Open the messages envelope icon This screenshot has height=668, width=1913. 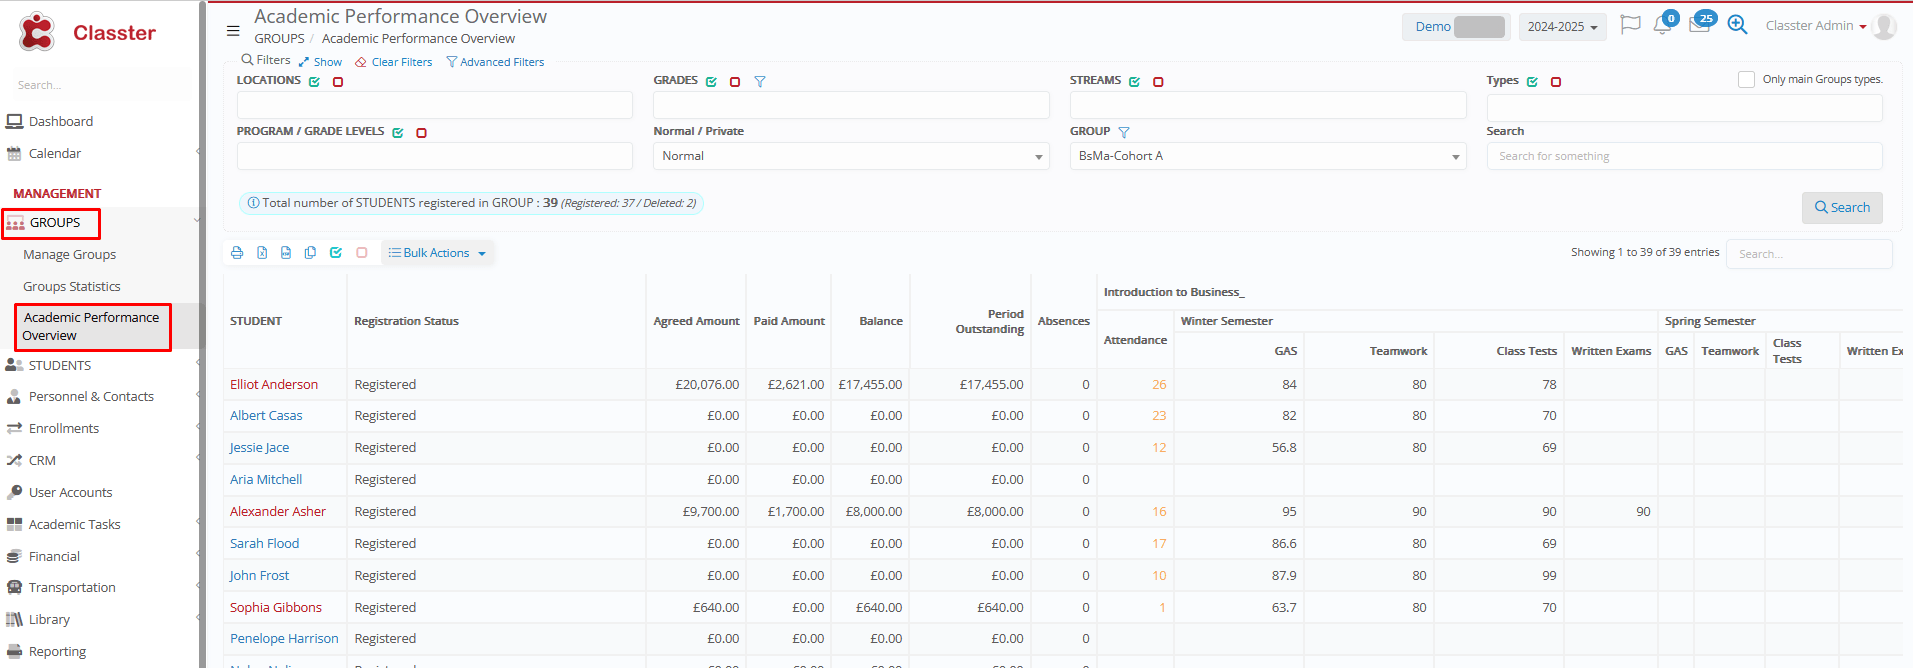click(x=1699, y=26)
